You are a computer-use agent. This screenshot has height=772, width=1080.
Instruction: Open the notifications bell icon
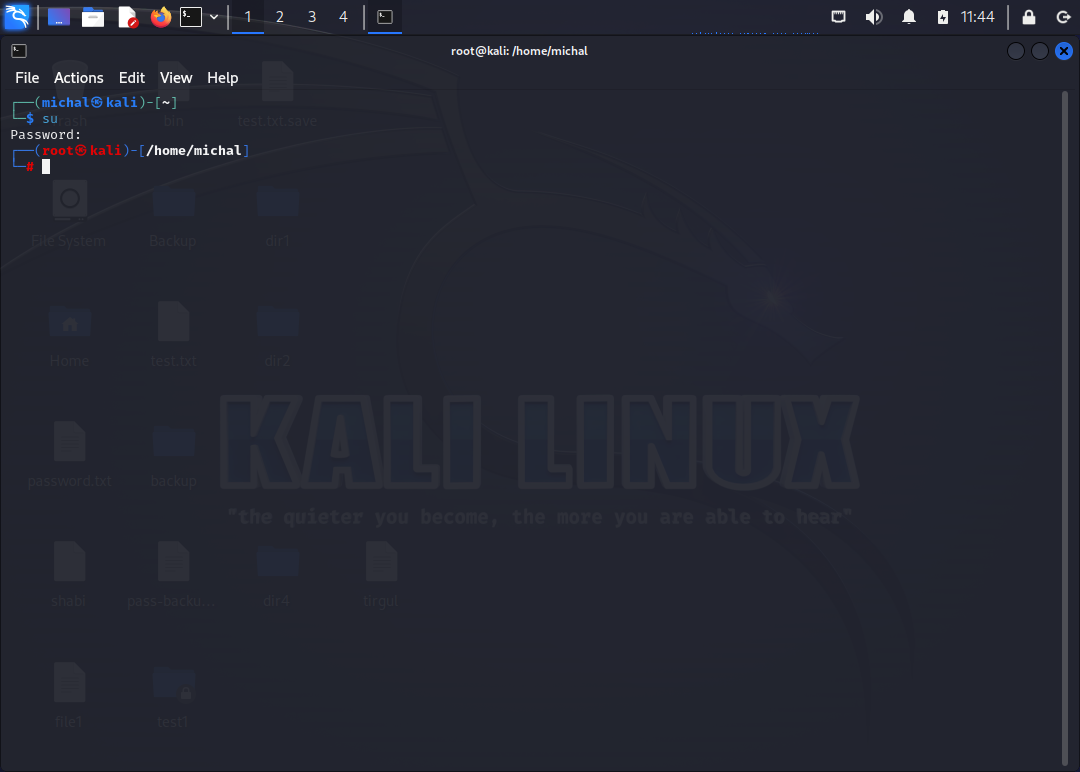pos(908,16)
